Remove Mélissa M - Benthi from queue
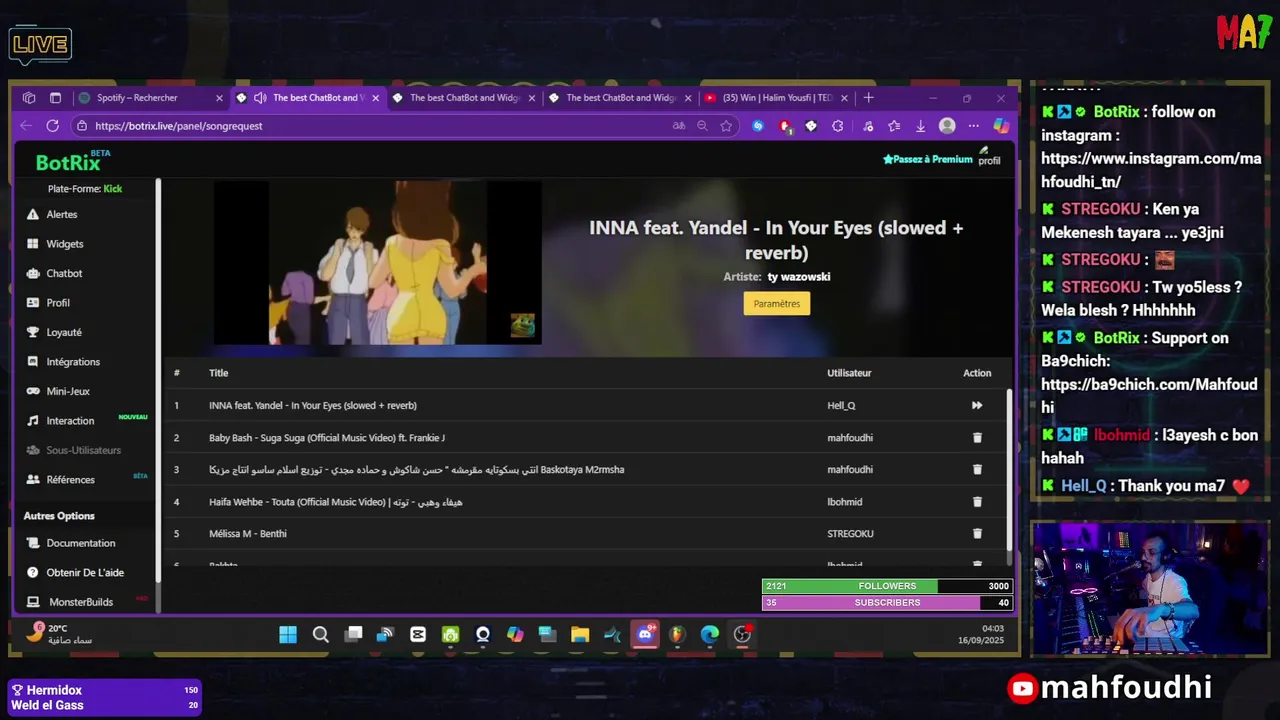The image size is (1280, 720). [977, 534]
